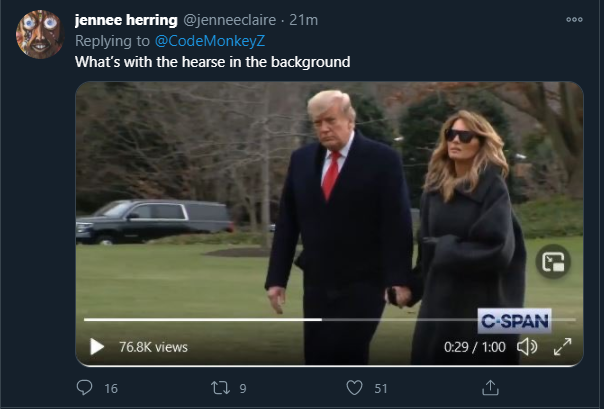
Task: Click the reply comment icon
Action: coord(85,387)
